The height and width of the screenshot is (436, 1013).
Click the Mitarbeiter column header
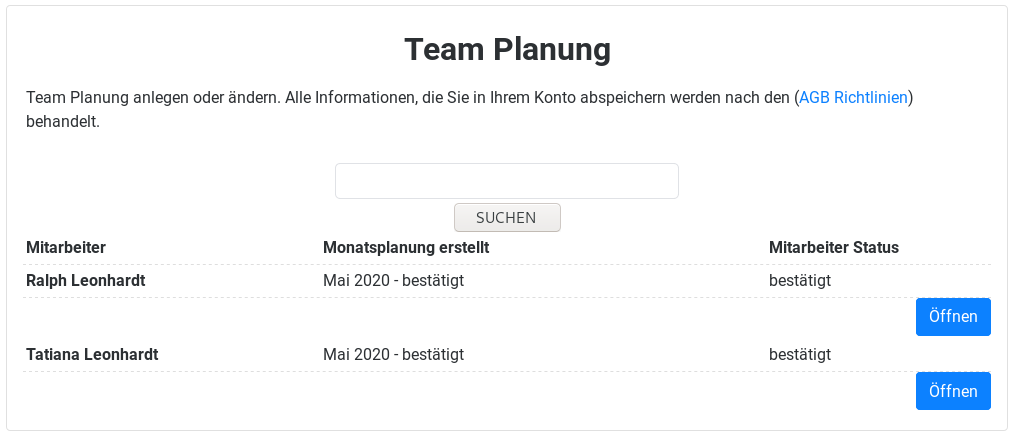[66, 247]
